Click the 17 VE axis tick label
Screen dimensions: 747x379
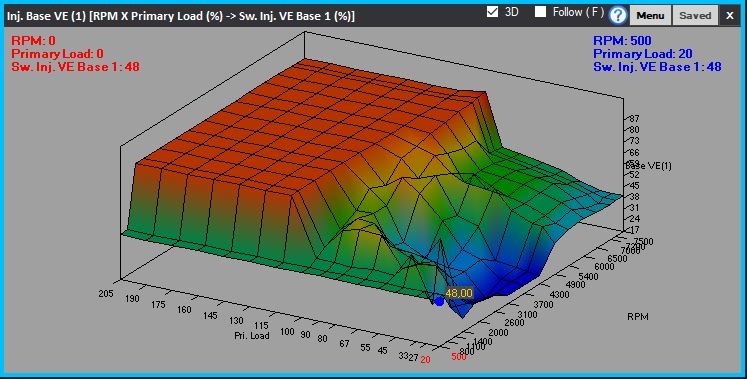[634, 230]
